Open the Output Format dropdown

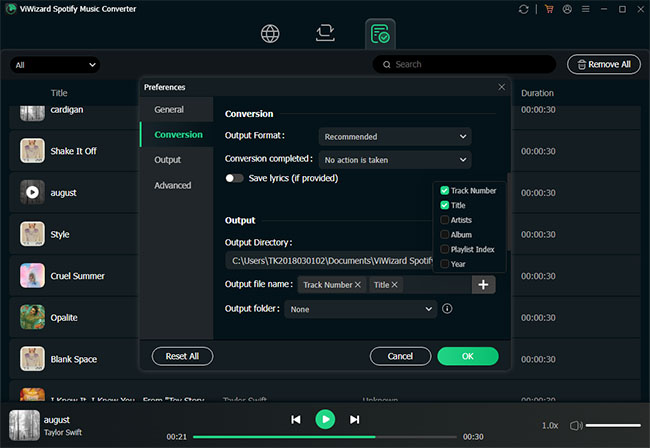click(x=395, y=136)
